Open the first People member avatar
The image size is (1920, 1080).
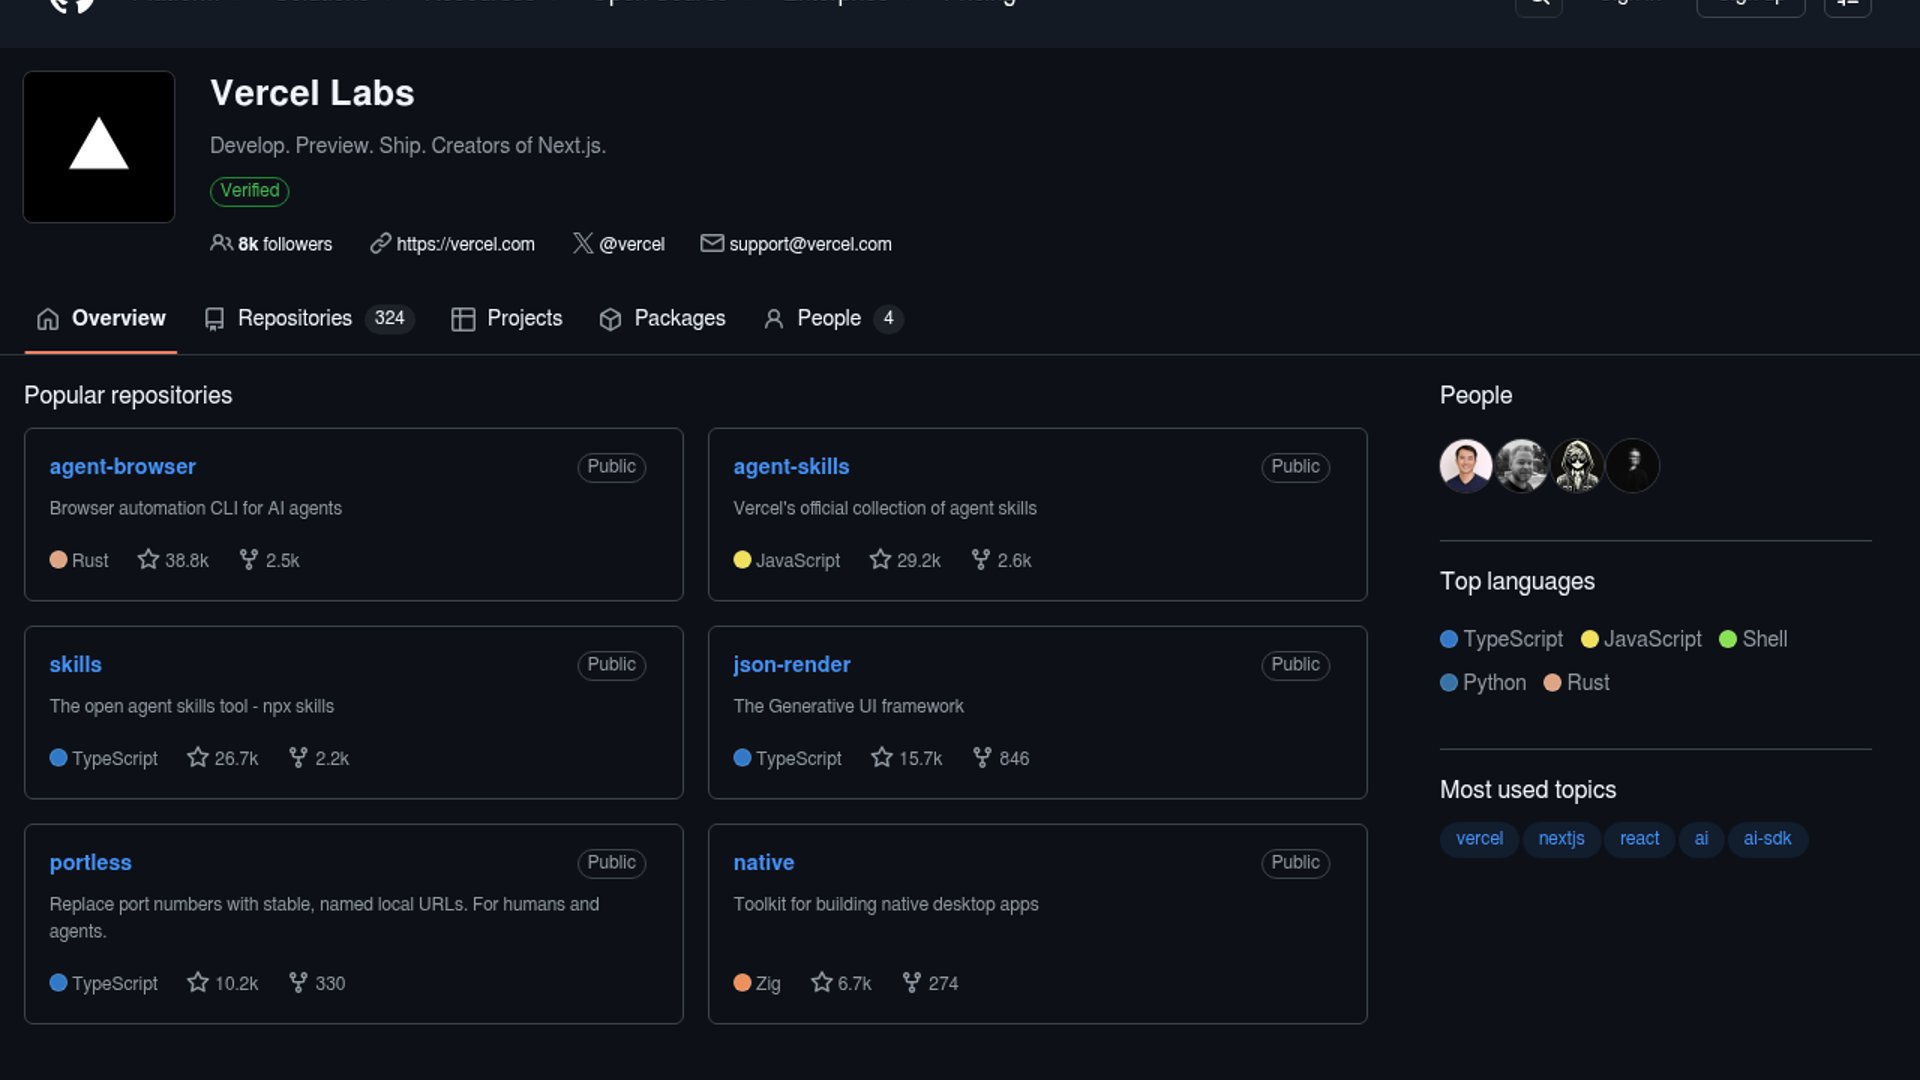(1466, 466)
